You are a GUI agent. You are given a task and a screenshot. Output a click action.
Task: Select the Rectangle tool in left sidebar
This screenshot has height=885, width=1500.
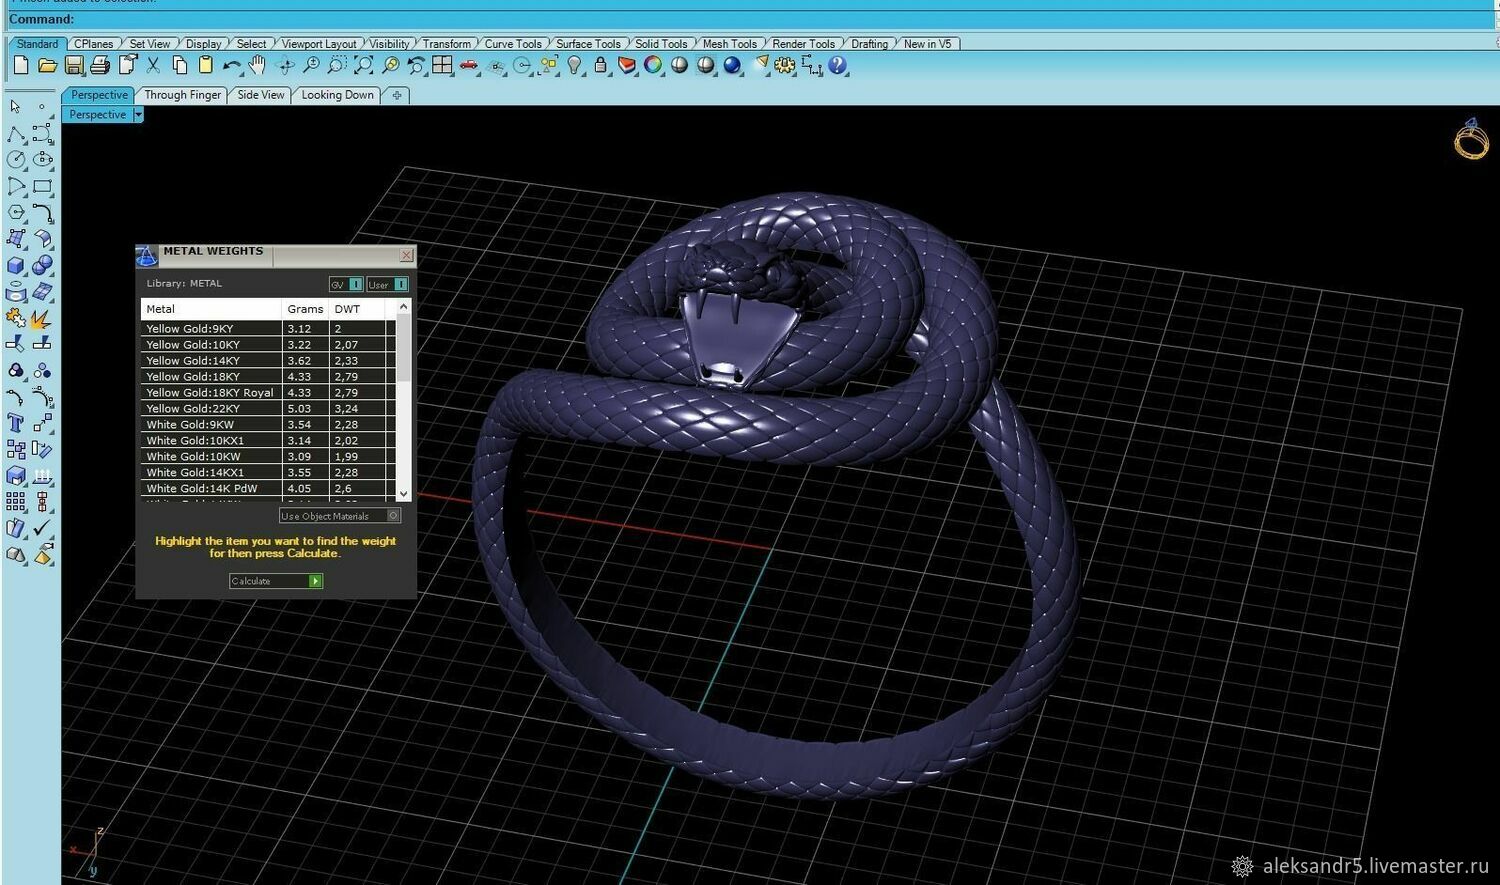click(42, 186)
